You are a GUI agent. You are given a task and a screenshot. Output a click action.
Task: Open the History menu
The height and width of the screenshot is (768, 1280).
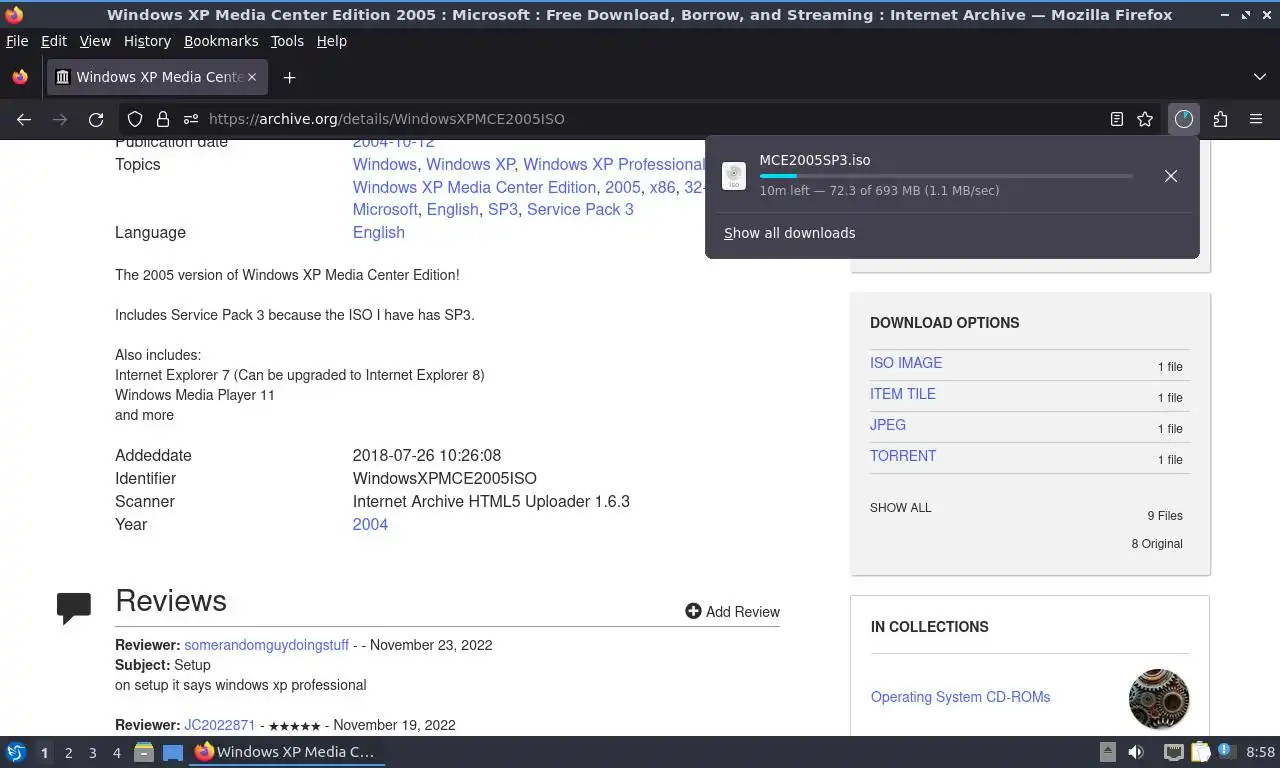pos(147,41)
